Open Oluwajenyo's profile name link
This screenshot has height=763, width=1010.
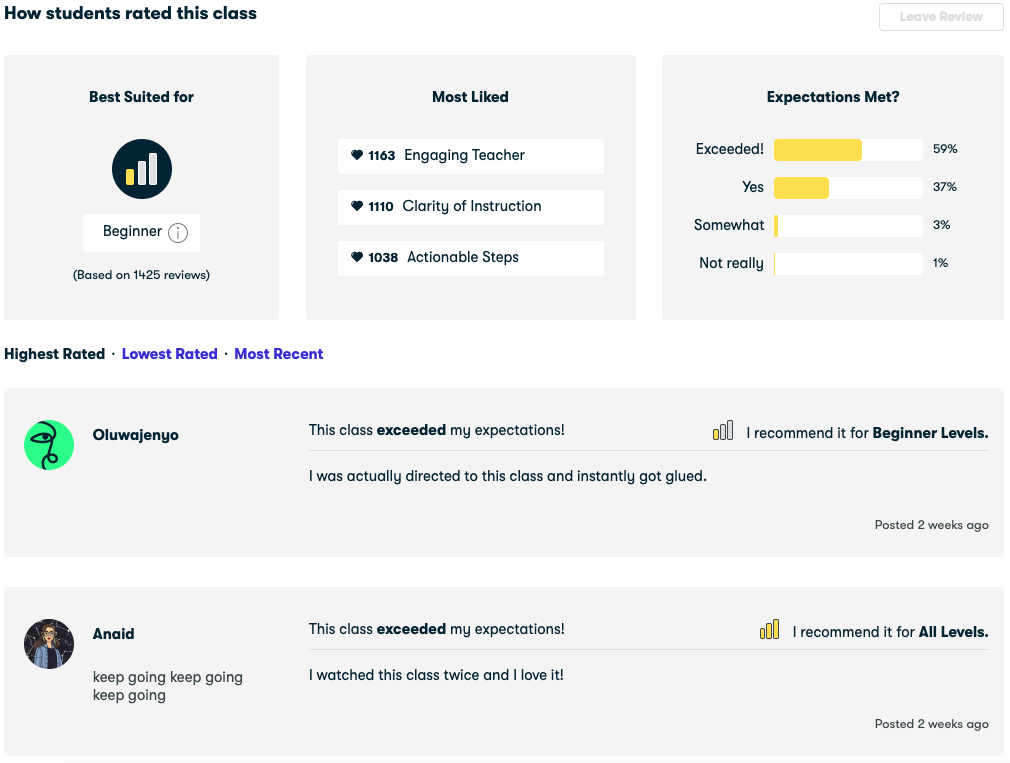[135, 435]
